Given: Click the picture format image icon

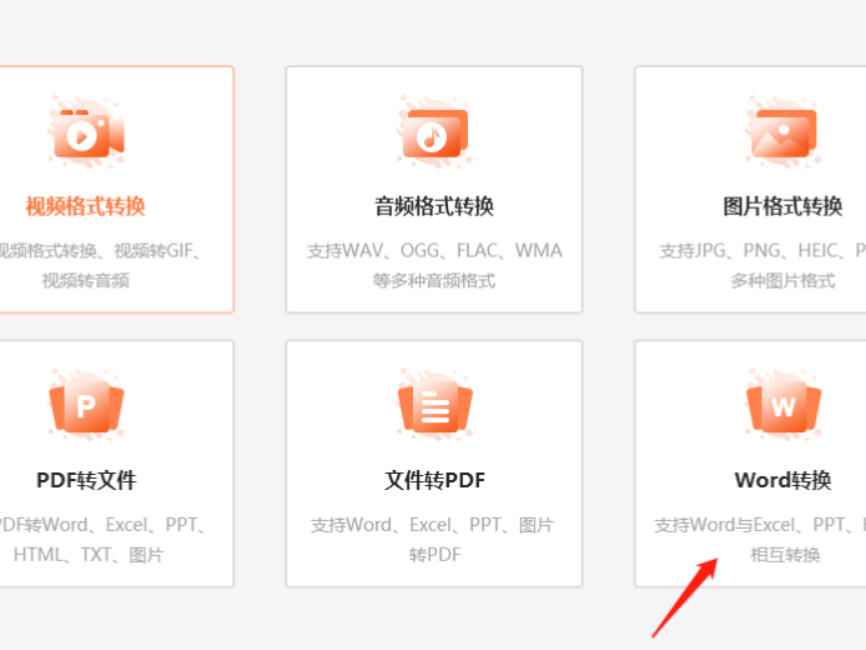Looking at the screenshot, I should pos(783,133).
